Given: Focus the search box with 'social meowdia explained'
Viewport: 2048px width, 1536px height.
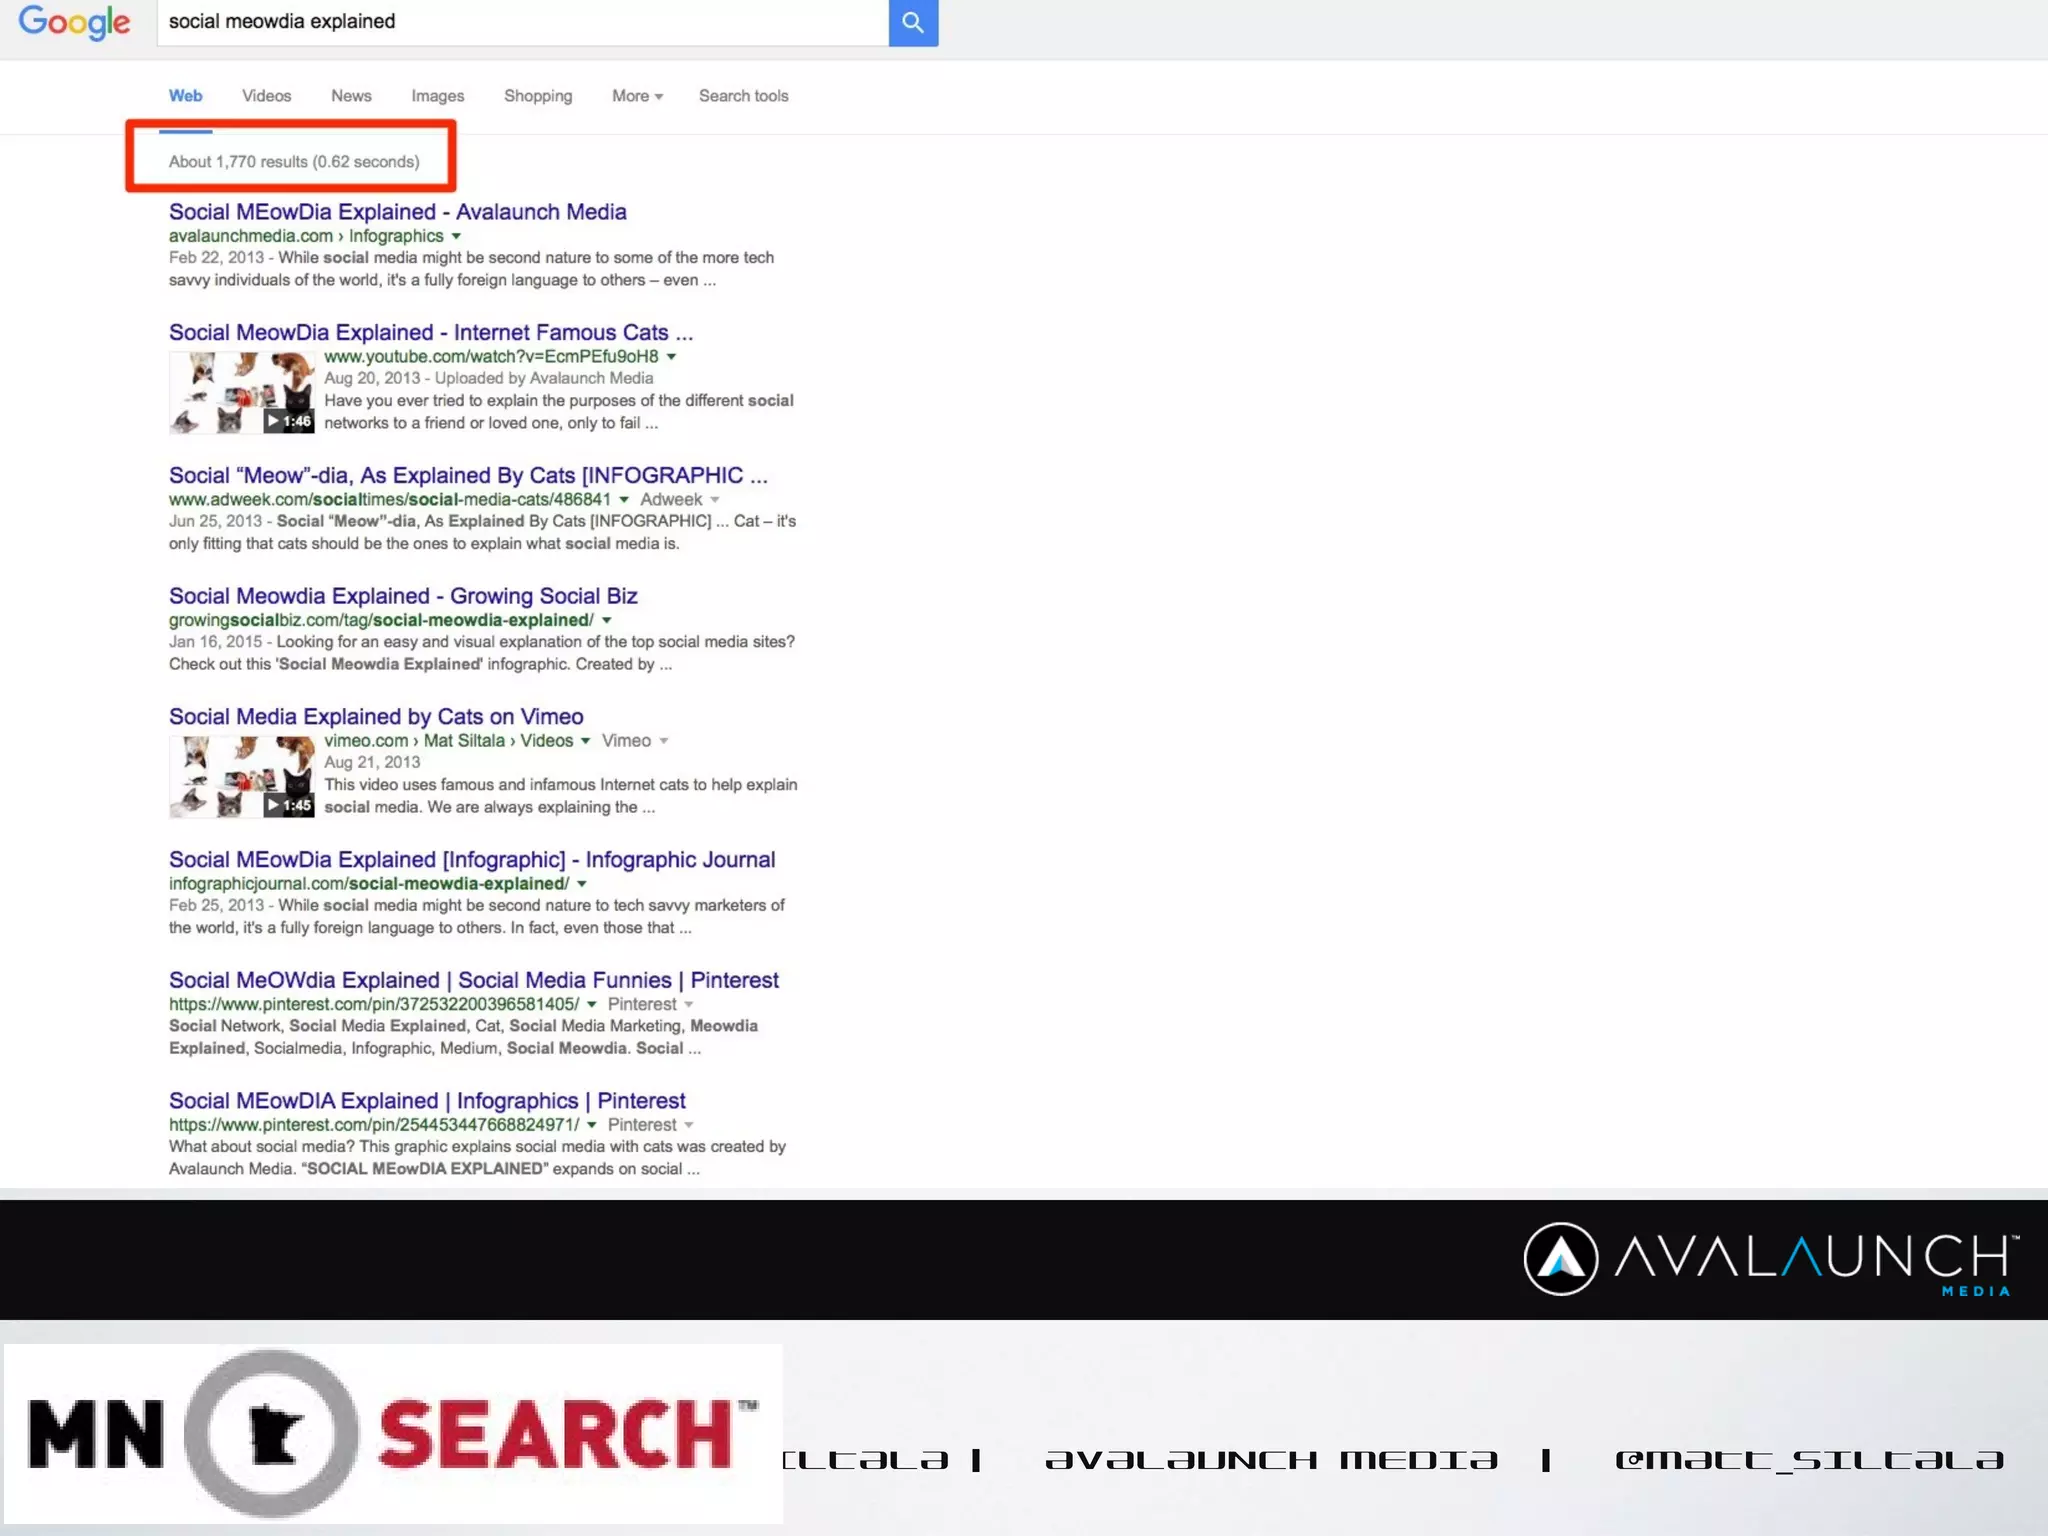Looking at the screenshot, I should (522, 22).
